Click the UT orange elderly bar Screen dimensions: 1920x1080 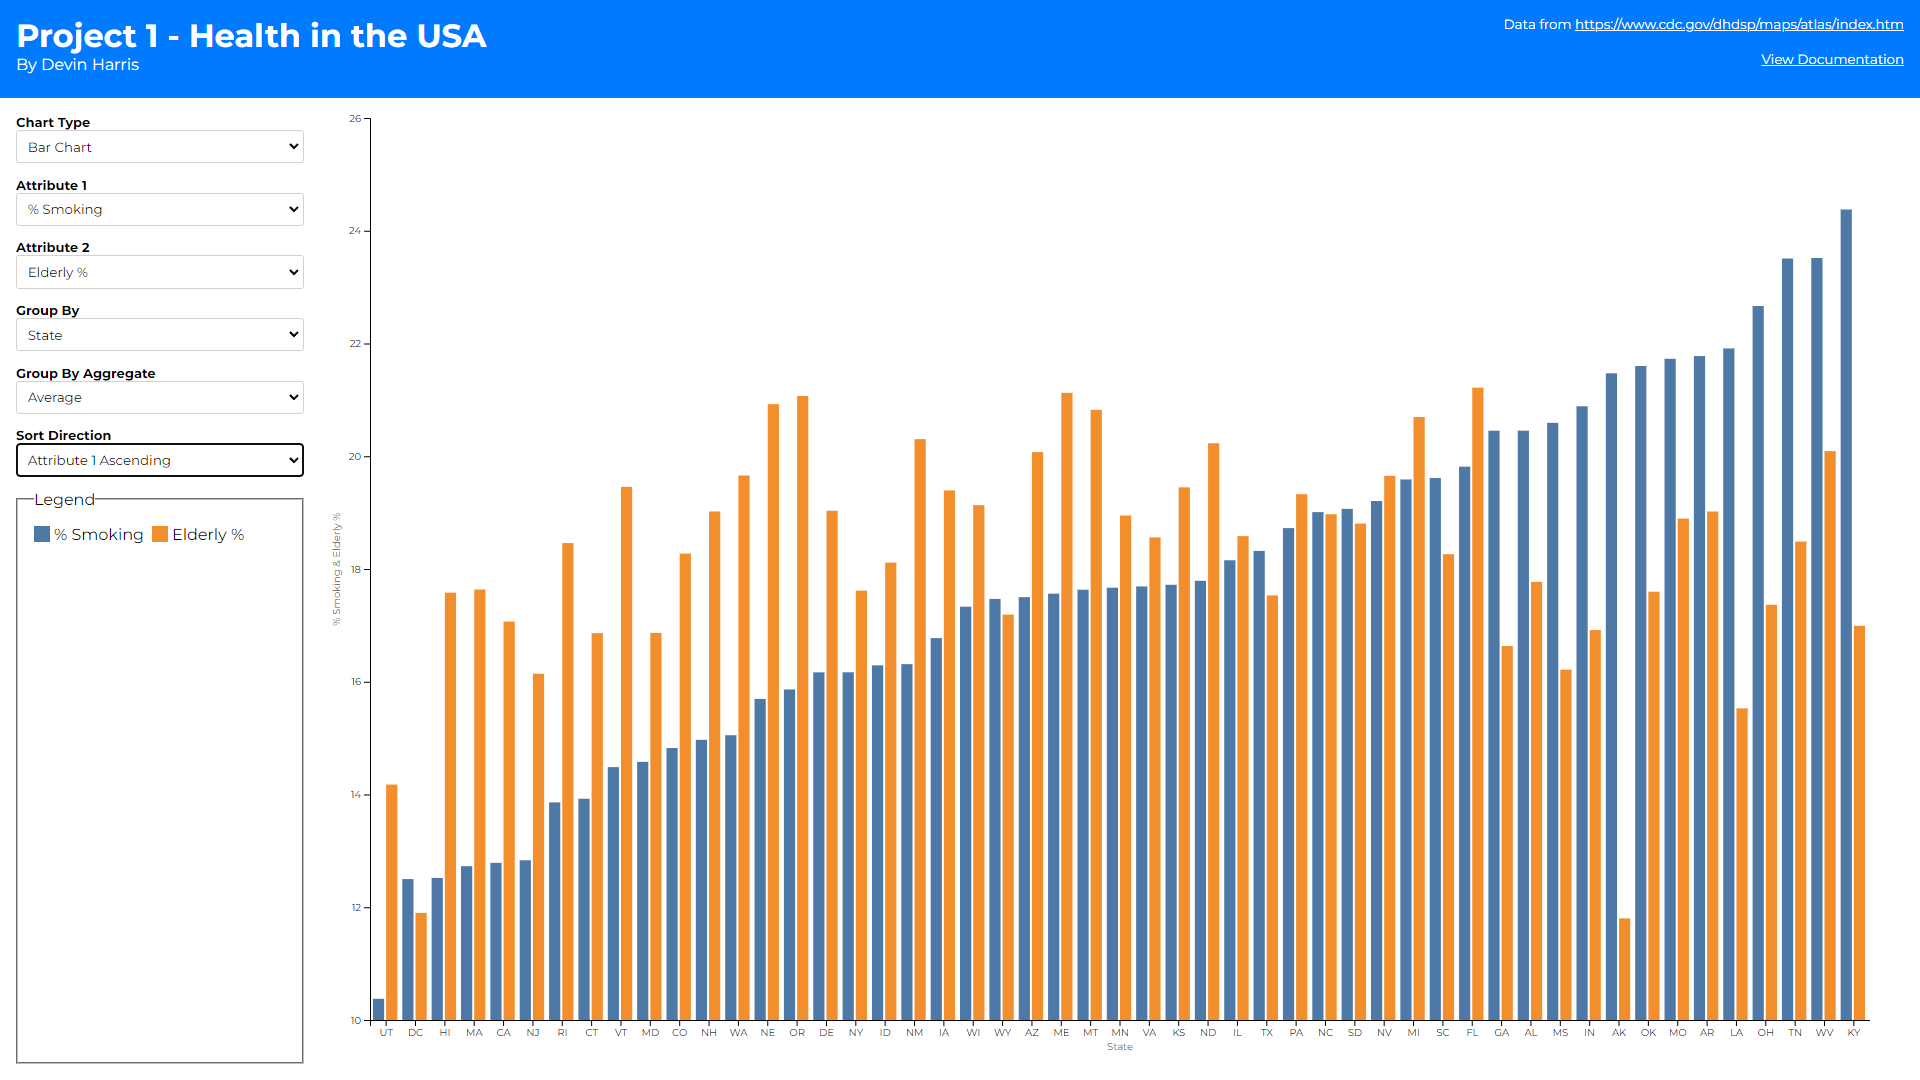click(392, 900)
